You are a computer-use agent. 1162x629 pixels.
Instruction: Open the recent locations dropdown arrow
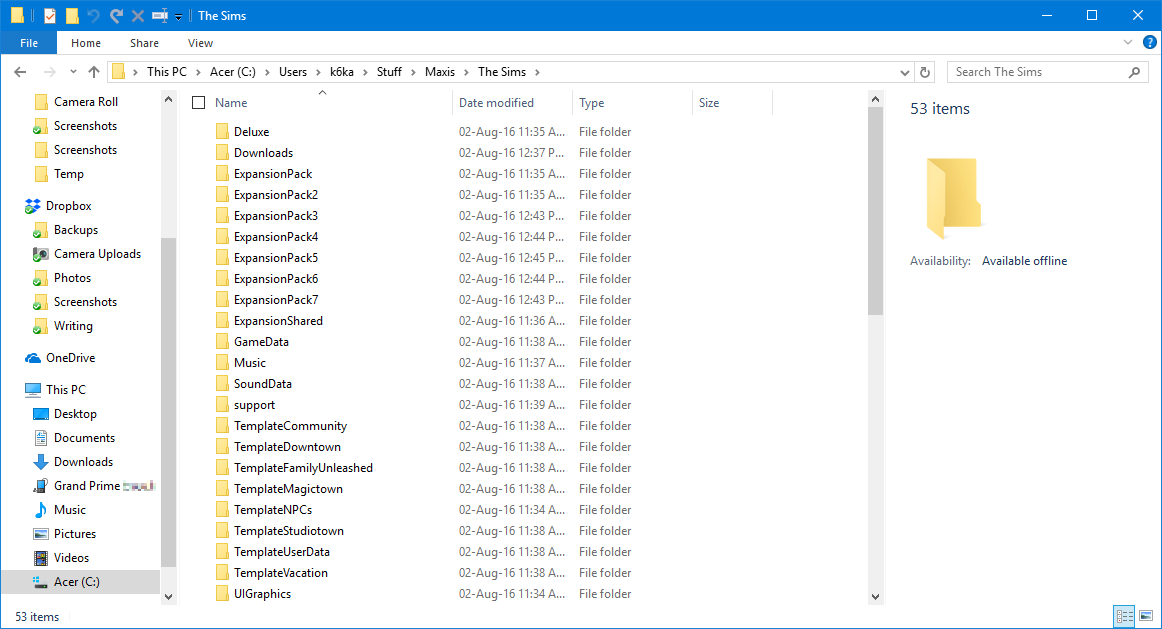pos(73,72)
